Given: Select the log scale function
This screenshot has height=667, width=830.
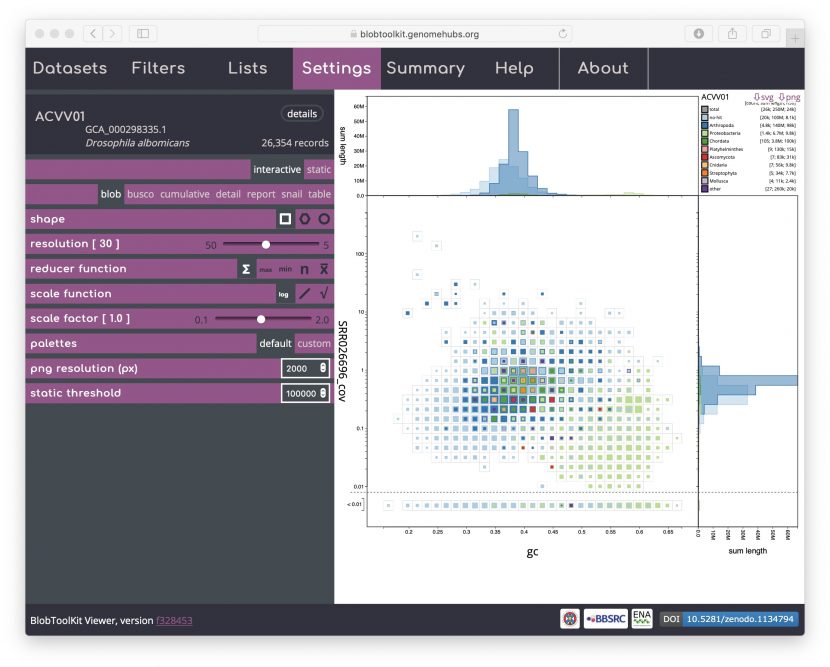Looking at the screenshot, I should click(285, 293).
